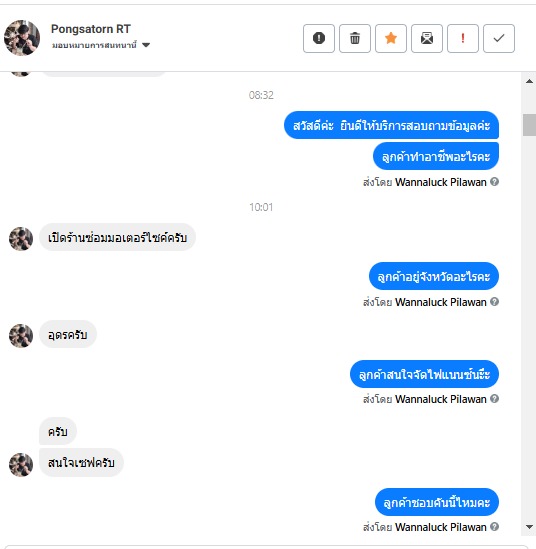Click the scrollbar up arrow
This screenshot has width=536, height=549.
[x=529, y=81]
